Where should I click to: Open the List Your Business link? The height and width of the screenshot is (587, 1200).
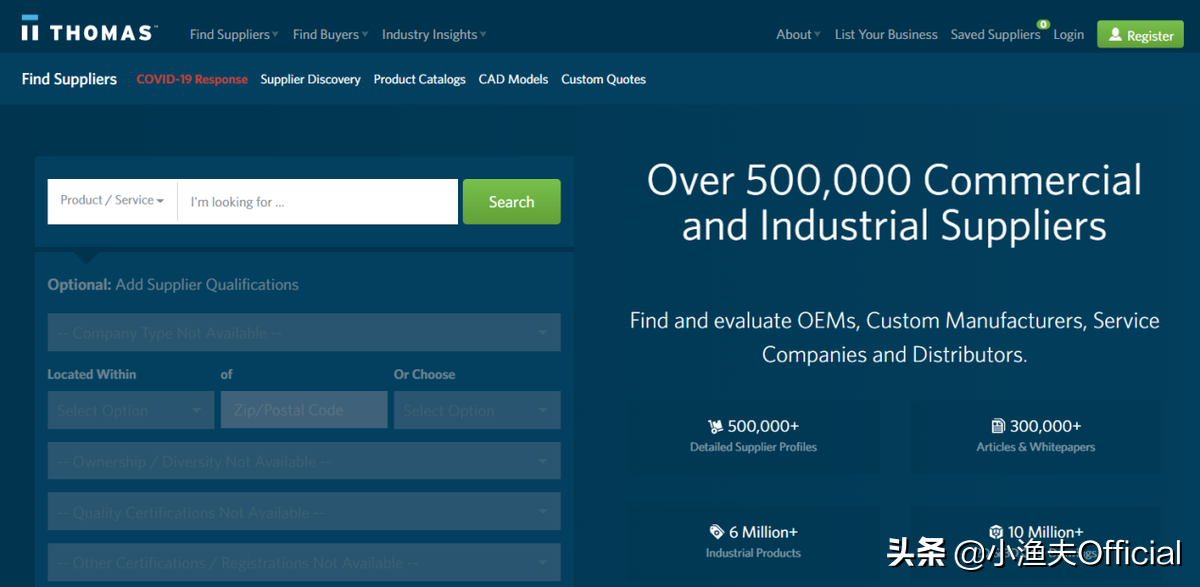886,34
